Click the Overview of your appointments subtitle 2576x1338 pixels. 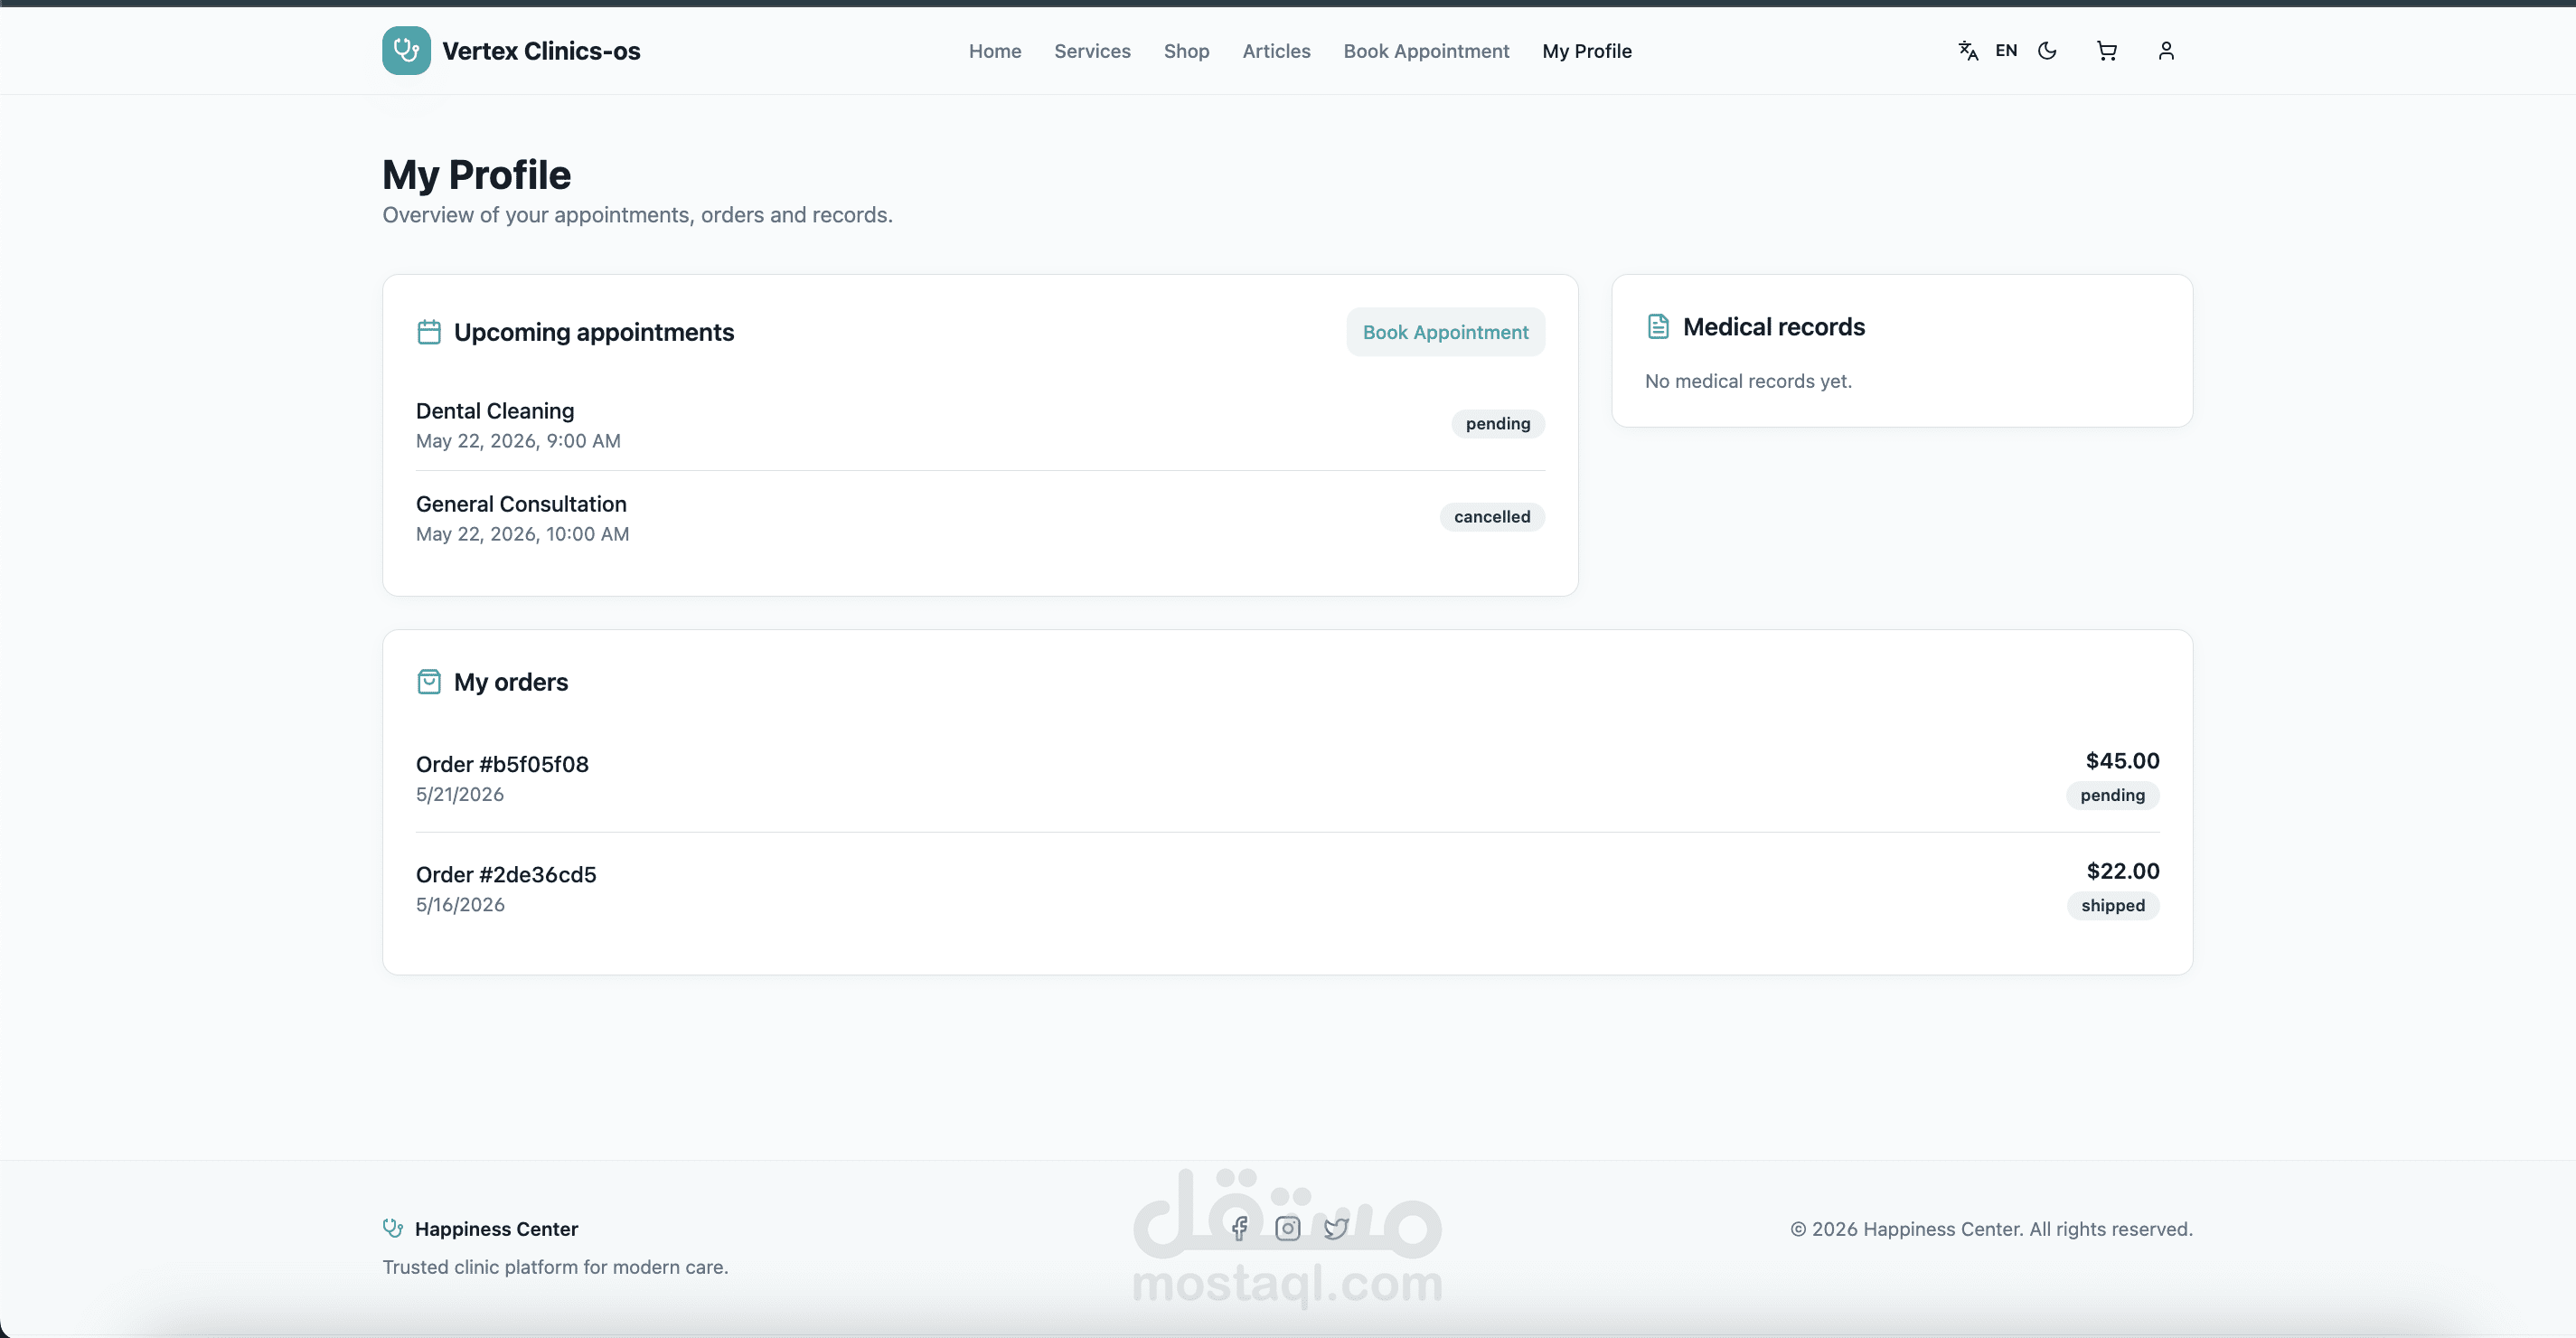tap(637, 215)
